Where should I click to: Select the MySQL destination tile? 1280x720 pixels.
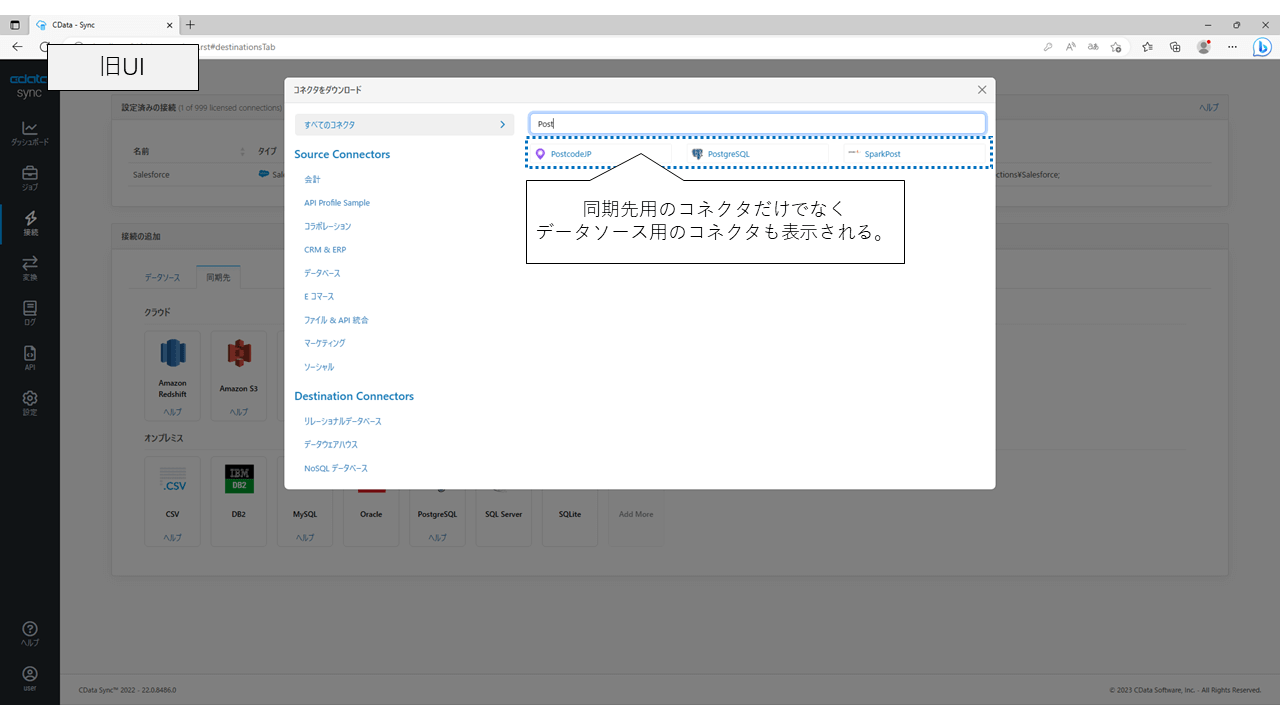pyautogui.click(x=305, y=514)
